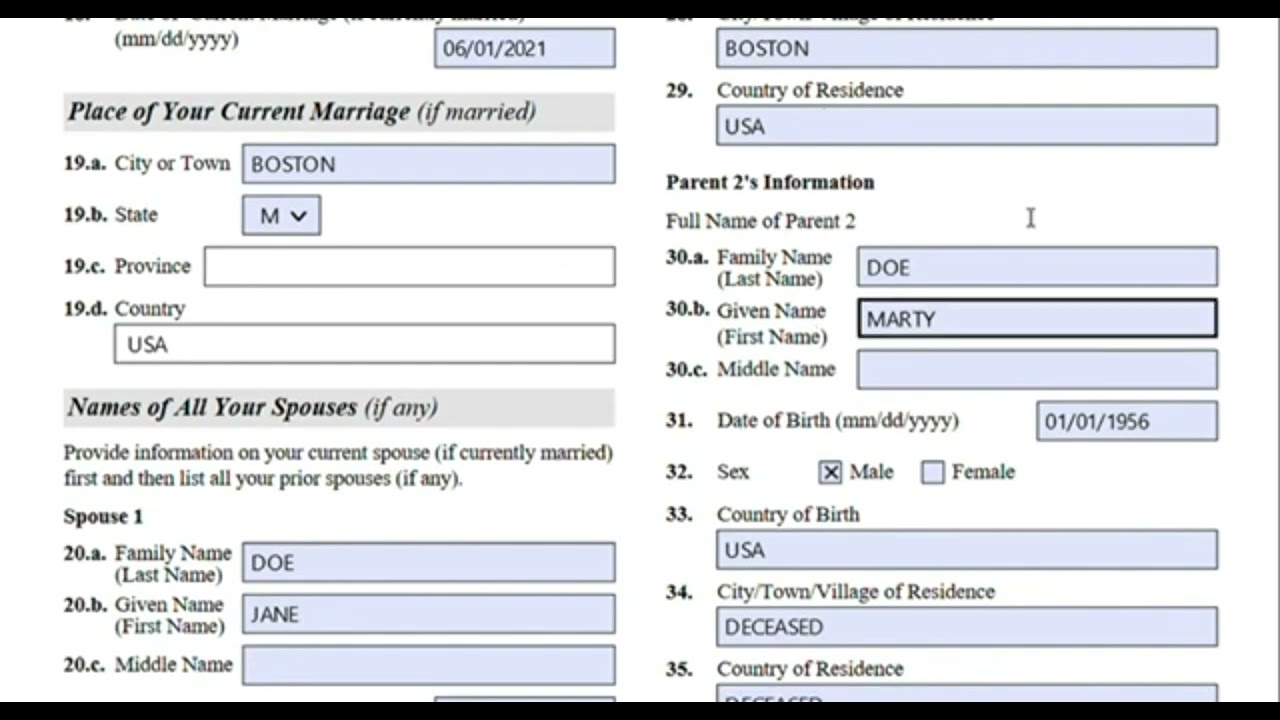
Task: Click the 'Names of All Your Spouses' heading
Action: [253, 407]
